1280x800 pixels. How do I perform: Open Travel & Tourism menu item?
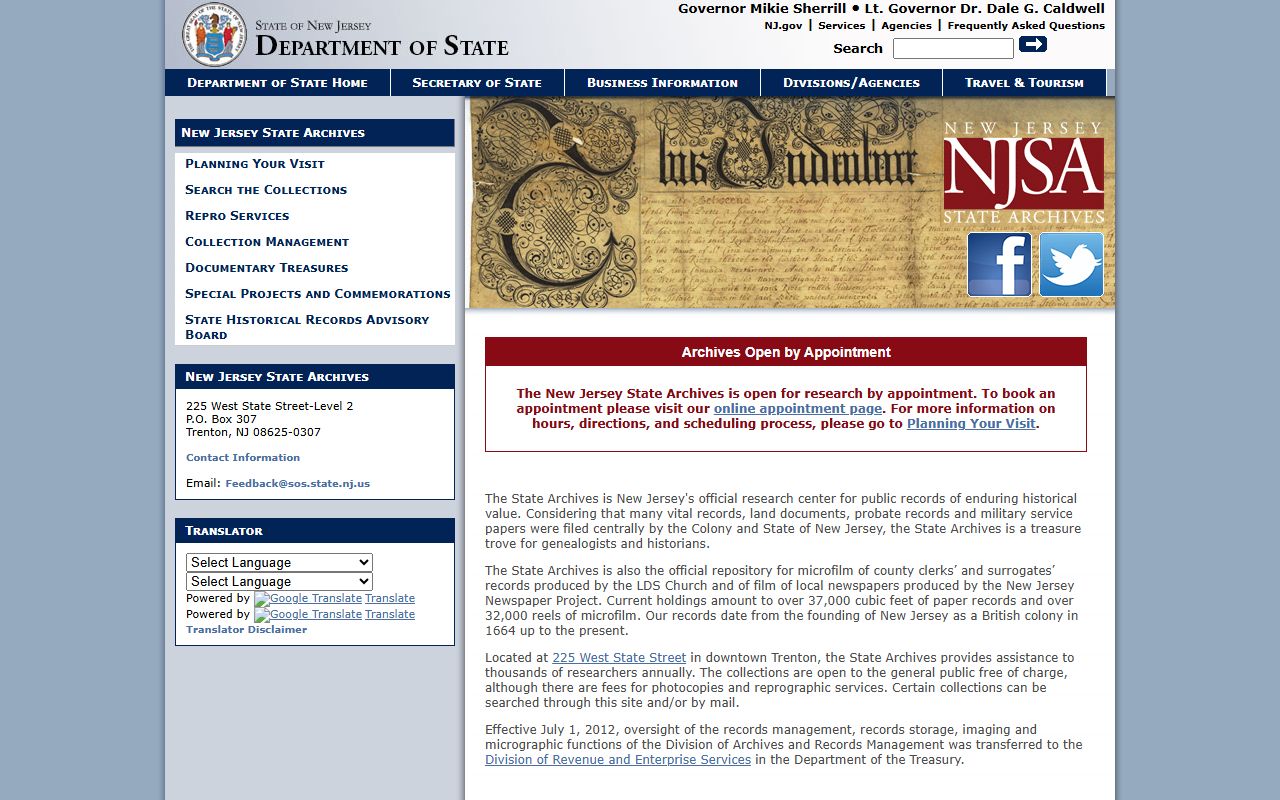tap(1024, 83)
